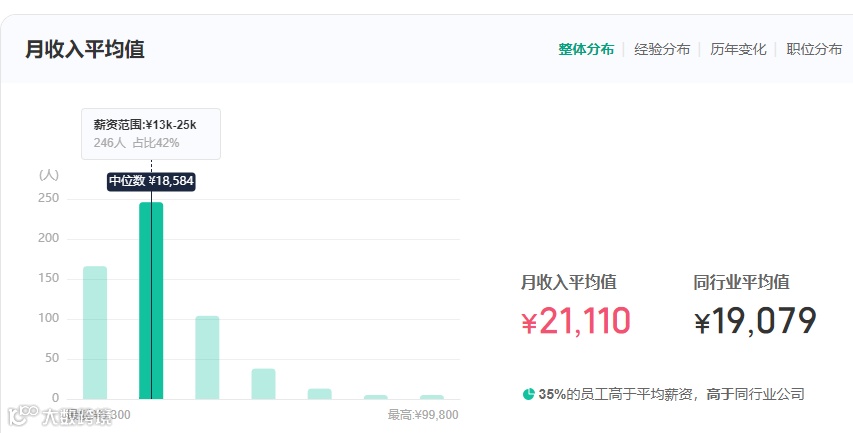Click the 35%的员工高于平均薪资 sentence
Screen dimensions: 853x433
671,394
